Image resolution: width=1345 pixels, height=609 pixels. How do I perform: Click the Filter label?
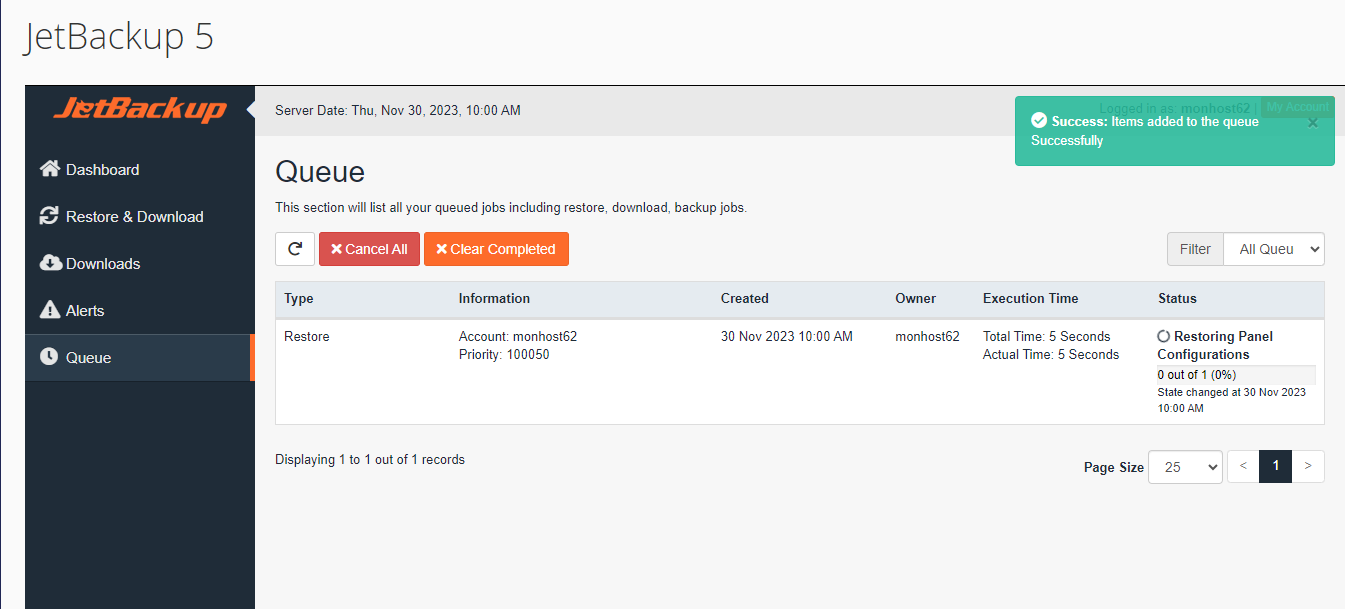[x=1195, y=249]
